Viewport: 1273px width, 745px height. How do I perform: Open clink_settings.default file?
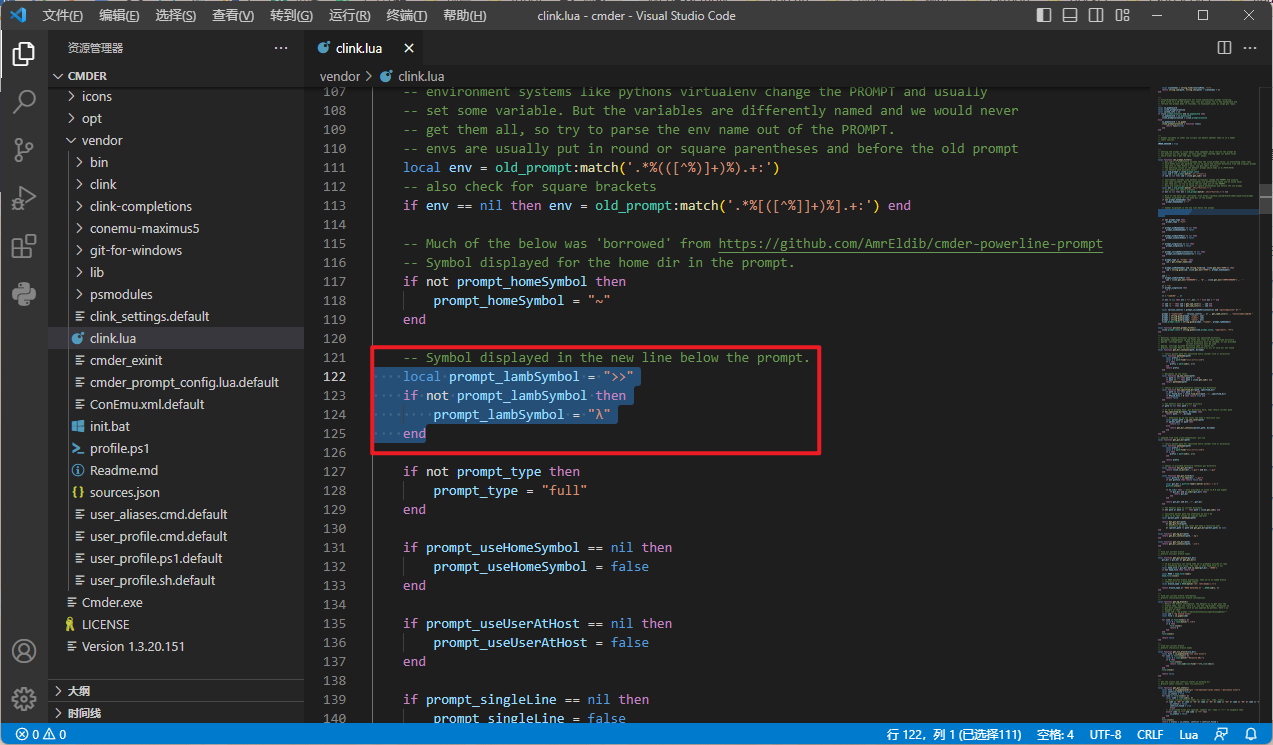pyautogui.click(x=176, y=316)
